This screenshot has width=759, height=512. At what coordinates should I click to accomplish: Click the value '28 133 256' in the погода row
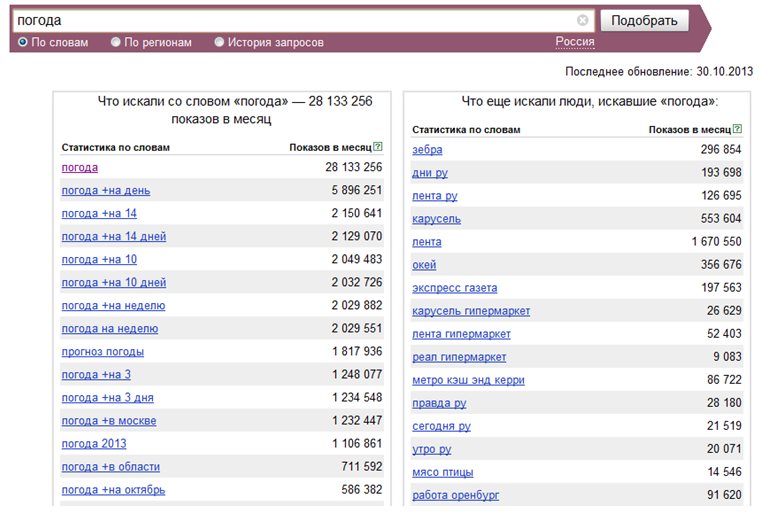point(353,167)
